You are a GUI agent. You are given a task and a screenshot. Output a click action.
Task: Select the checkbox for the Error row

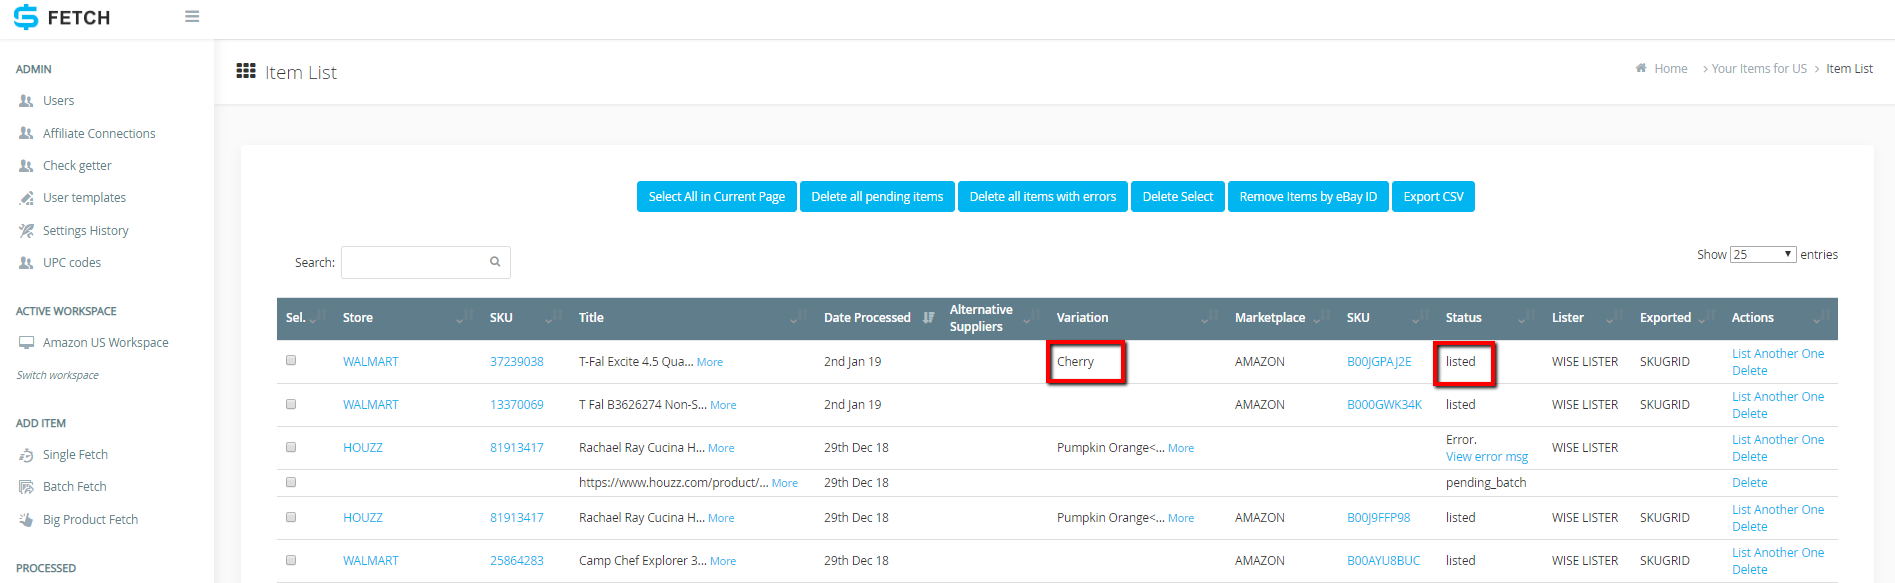[x=291, y=447]
